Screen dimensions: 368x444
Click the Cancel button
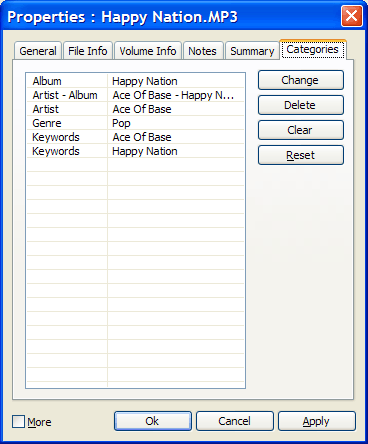235,421
